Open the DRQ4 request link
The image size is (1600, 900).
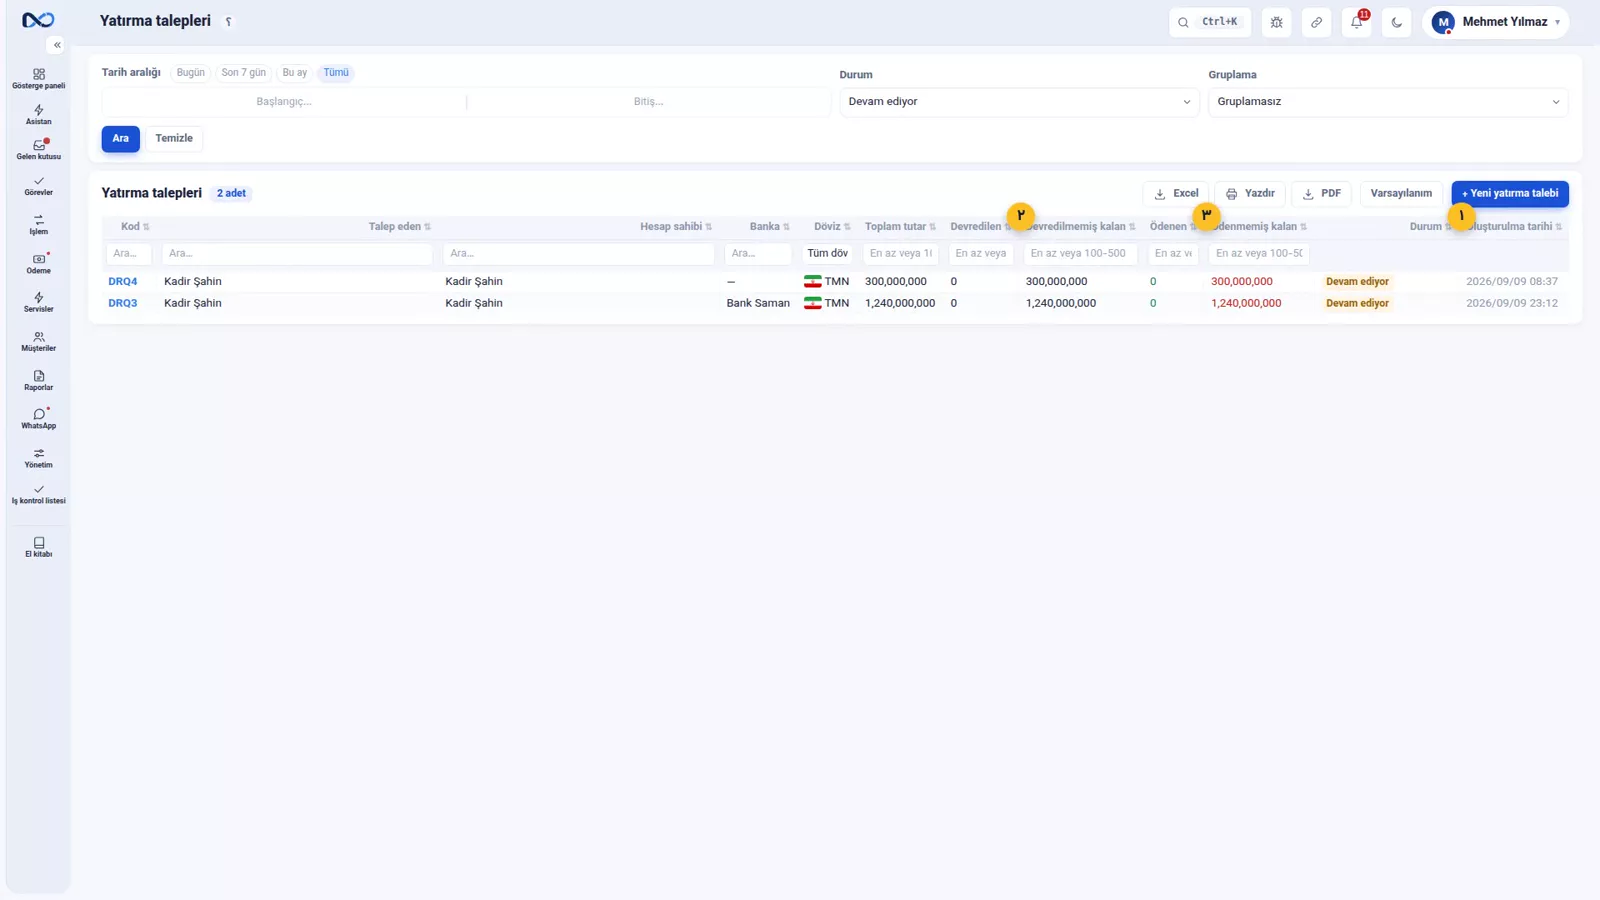123,282
